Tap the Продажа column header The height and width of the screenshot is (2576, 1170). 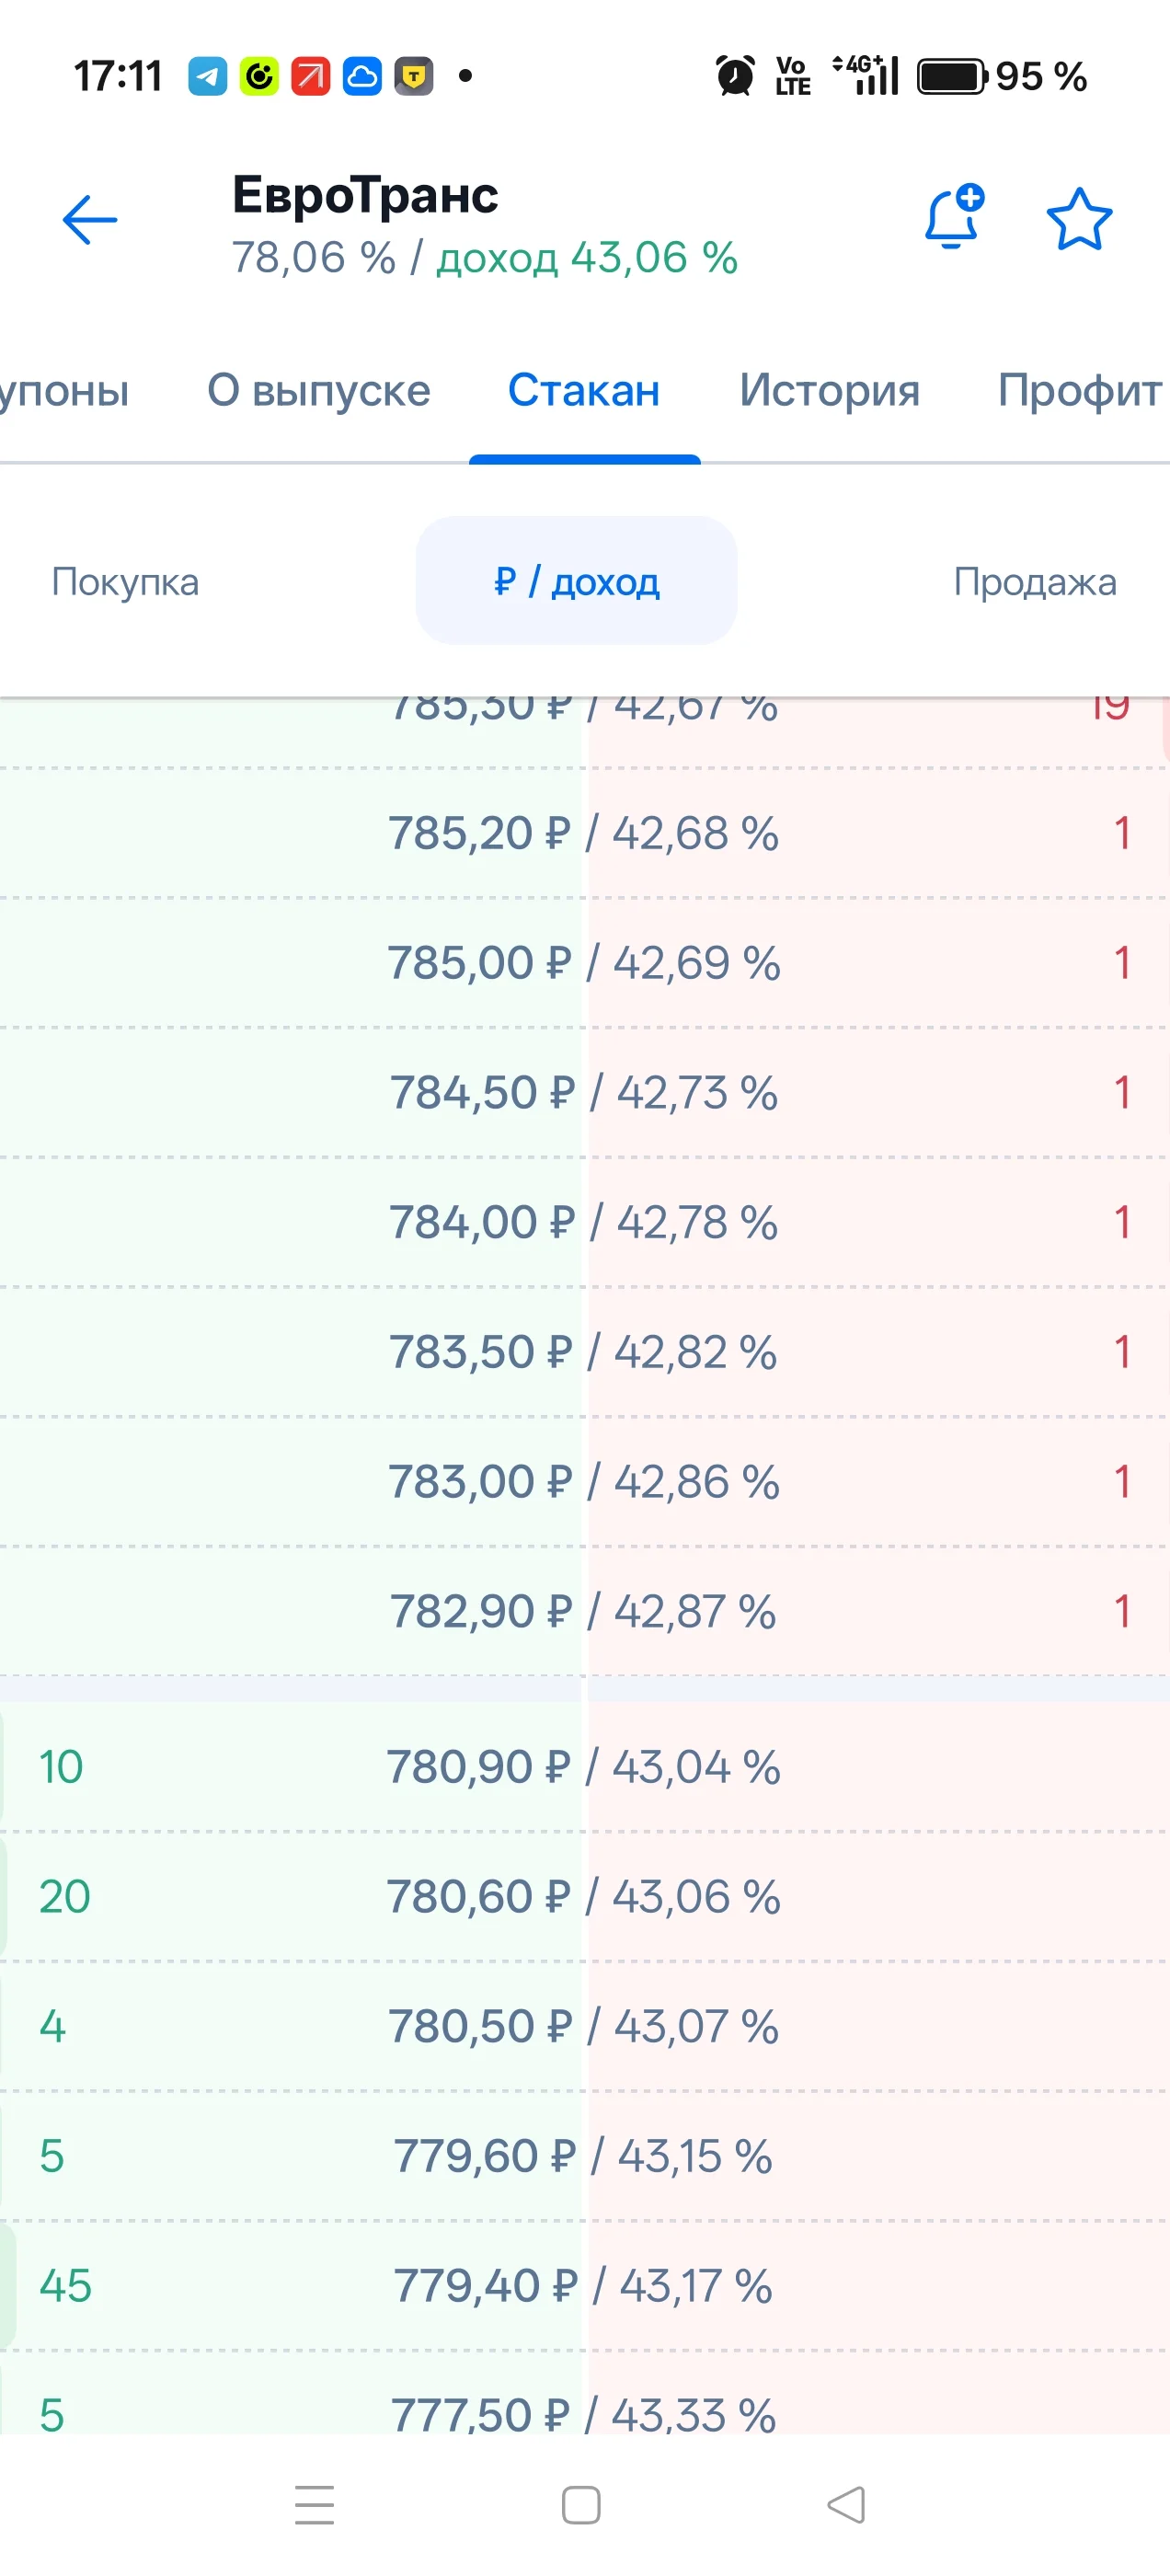[1035, 582]
